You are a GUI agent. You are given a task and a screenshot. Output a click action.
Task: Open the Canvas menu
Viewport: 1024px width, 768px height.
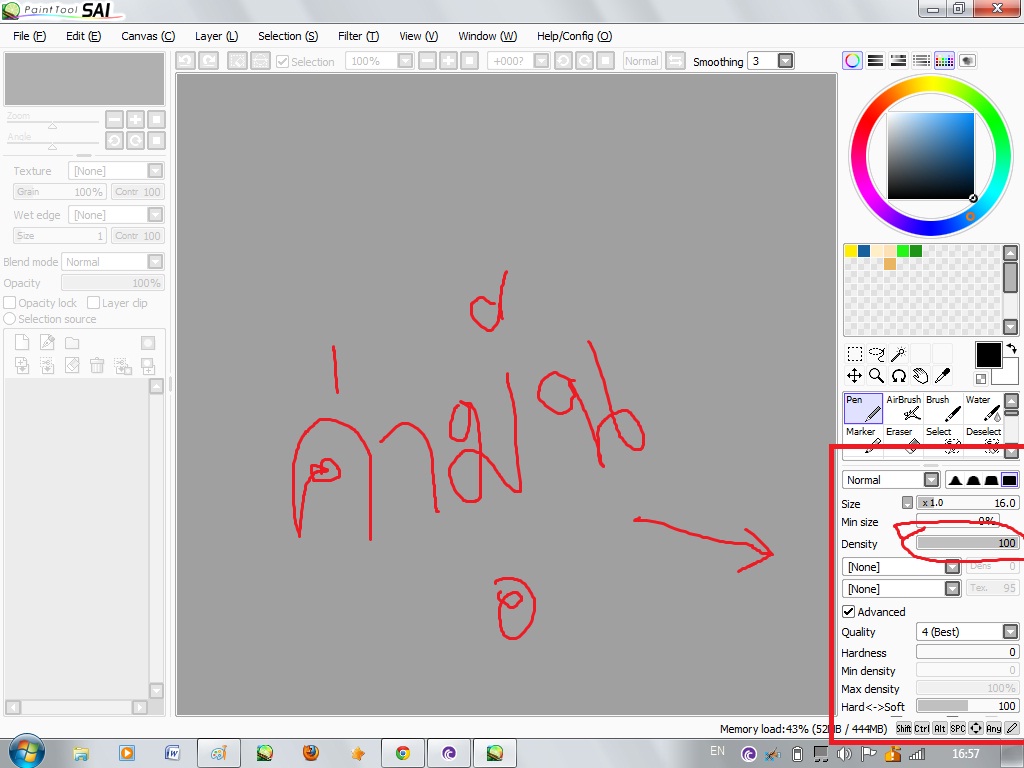tap(148, 36)
